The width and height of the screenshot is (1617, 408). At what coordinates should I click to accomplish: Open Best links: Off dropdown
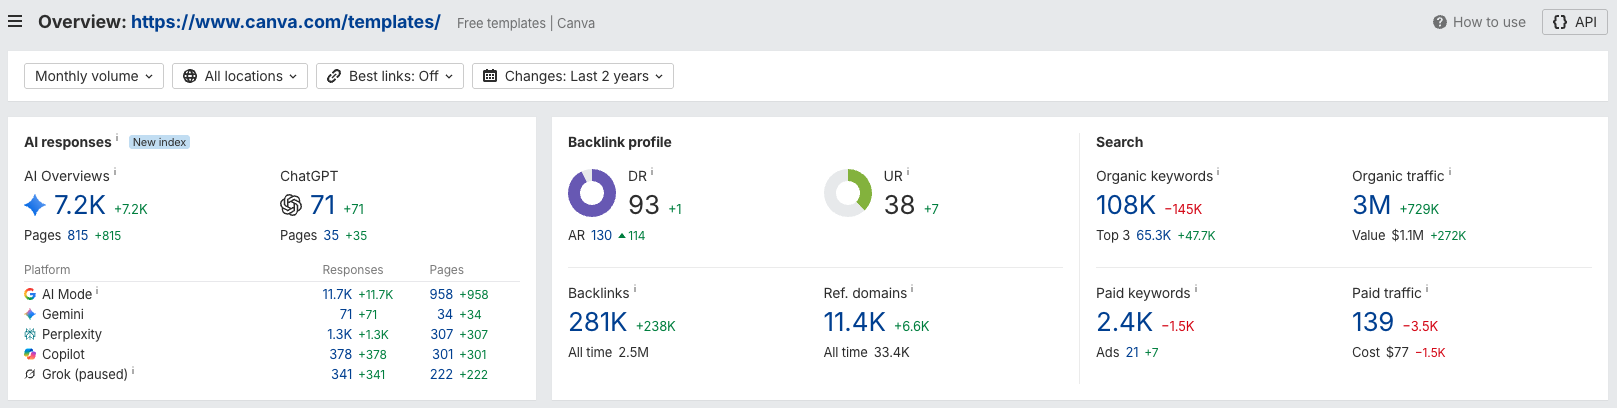[390, 76]
